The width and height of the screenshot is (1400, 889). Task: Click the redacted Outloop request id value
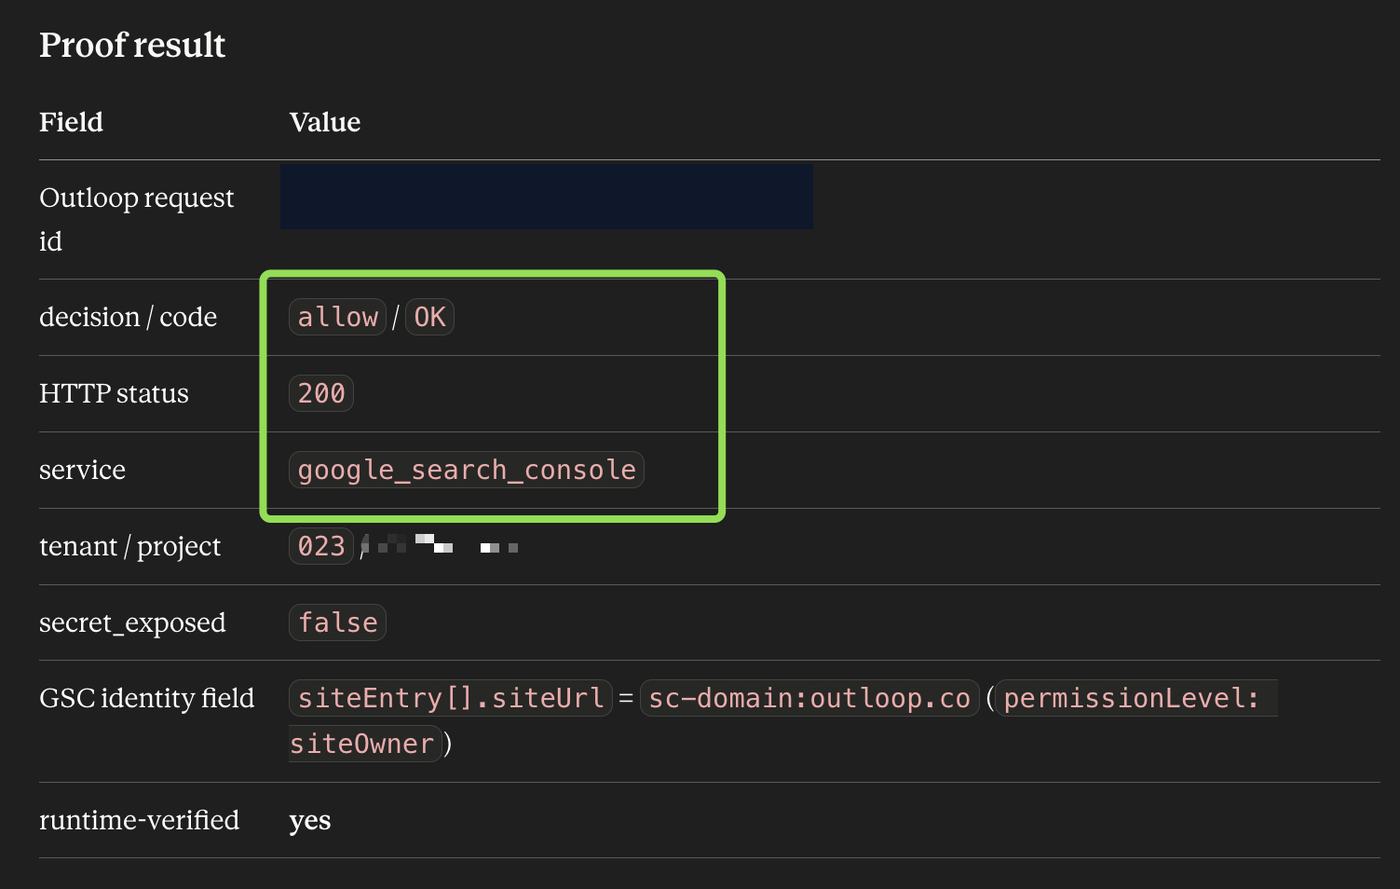tap(546, 197)
